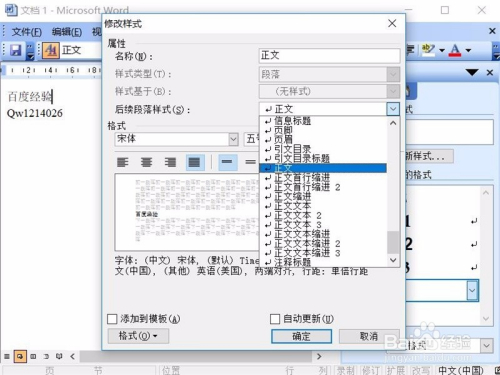Select highlighted 正文 in the style list
The height and width of the screenshot is (375, 500).
(x=323, y=168)
